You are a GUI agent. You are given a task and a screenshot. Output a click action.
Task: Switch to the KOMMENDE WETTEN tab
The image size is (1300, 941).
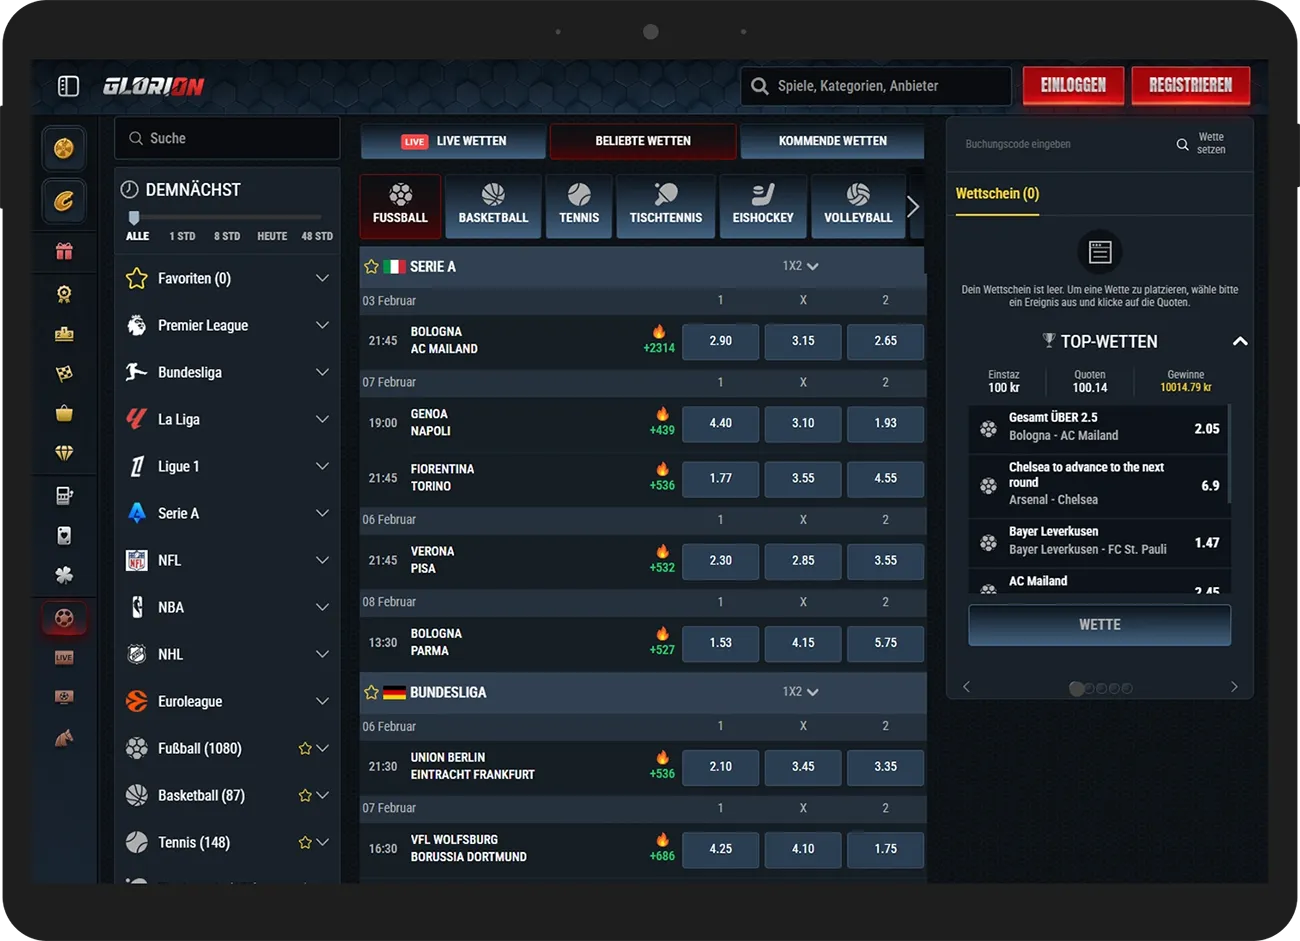[832, 141]
